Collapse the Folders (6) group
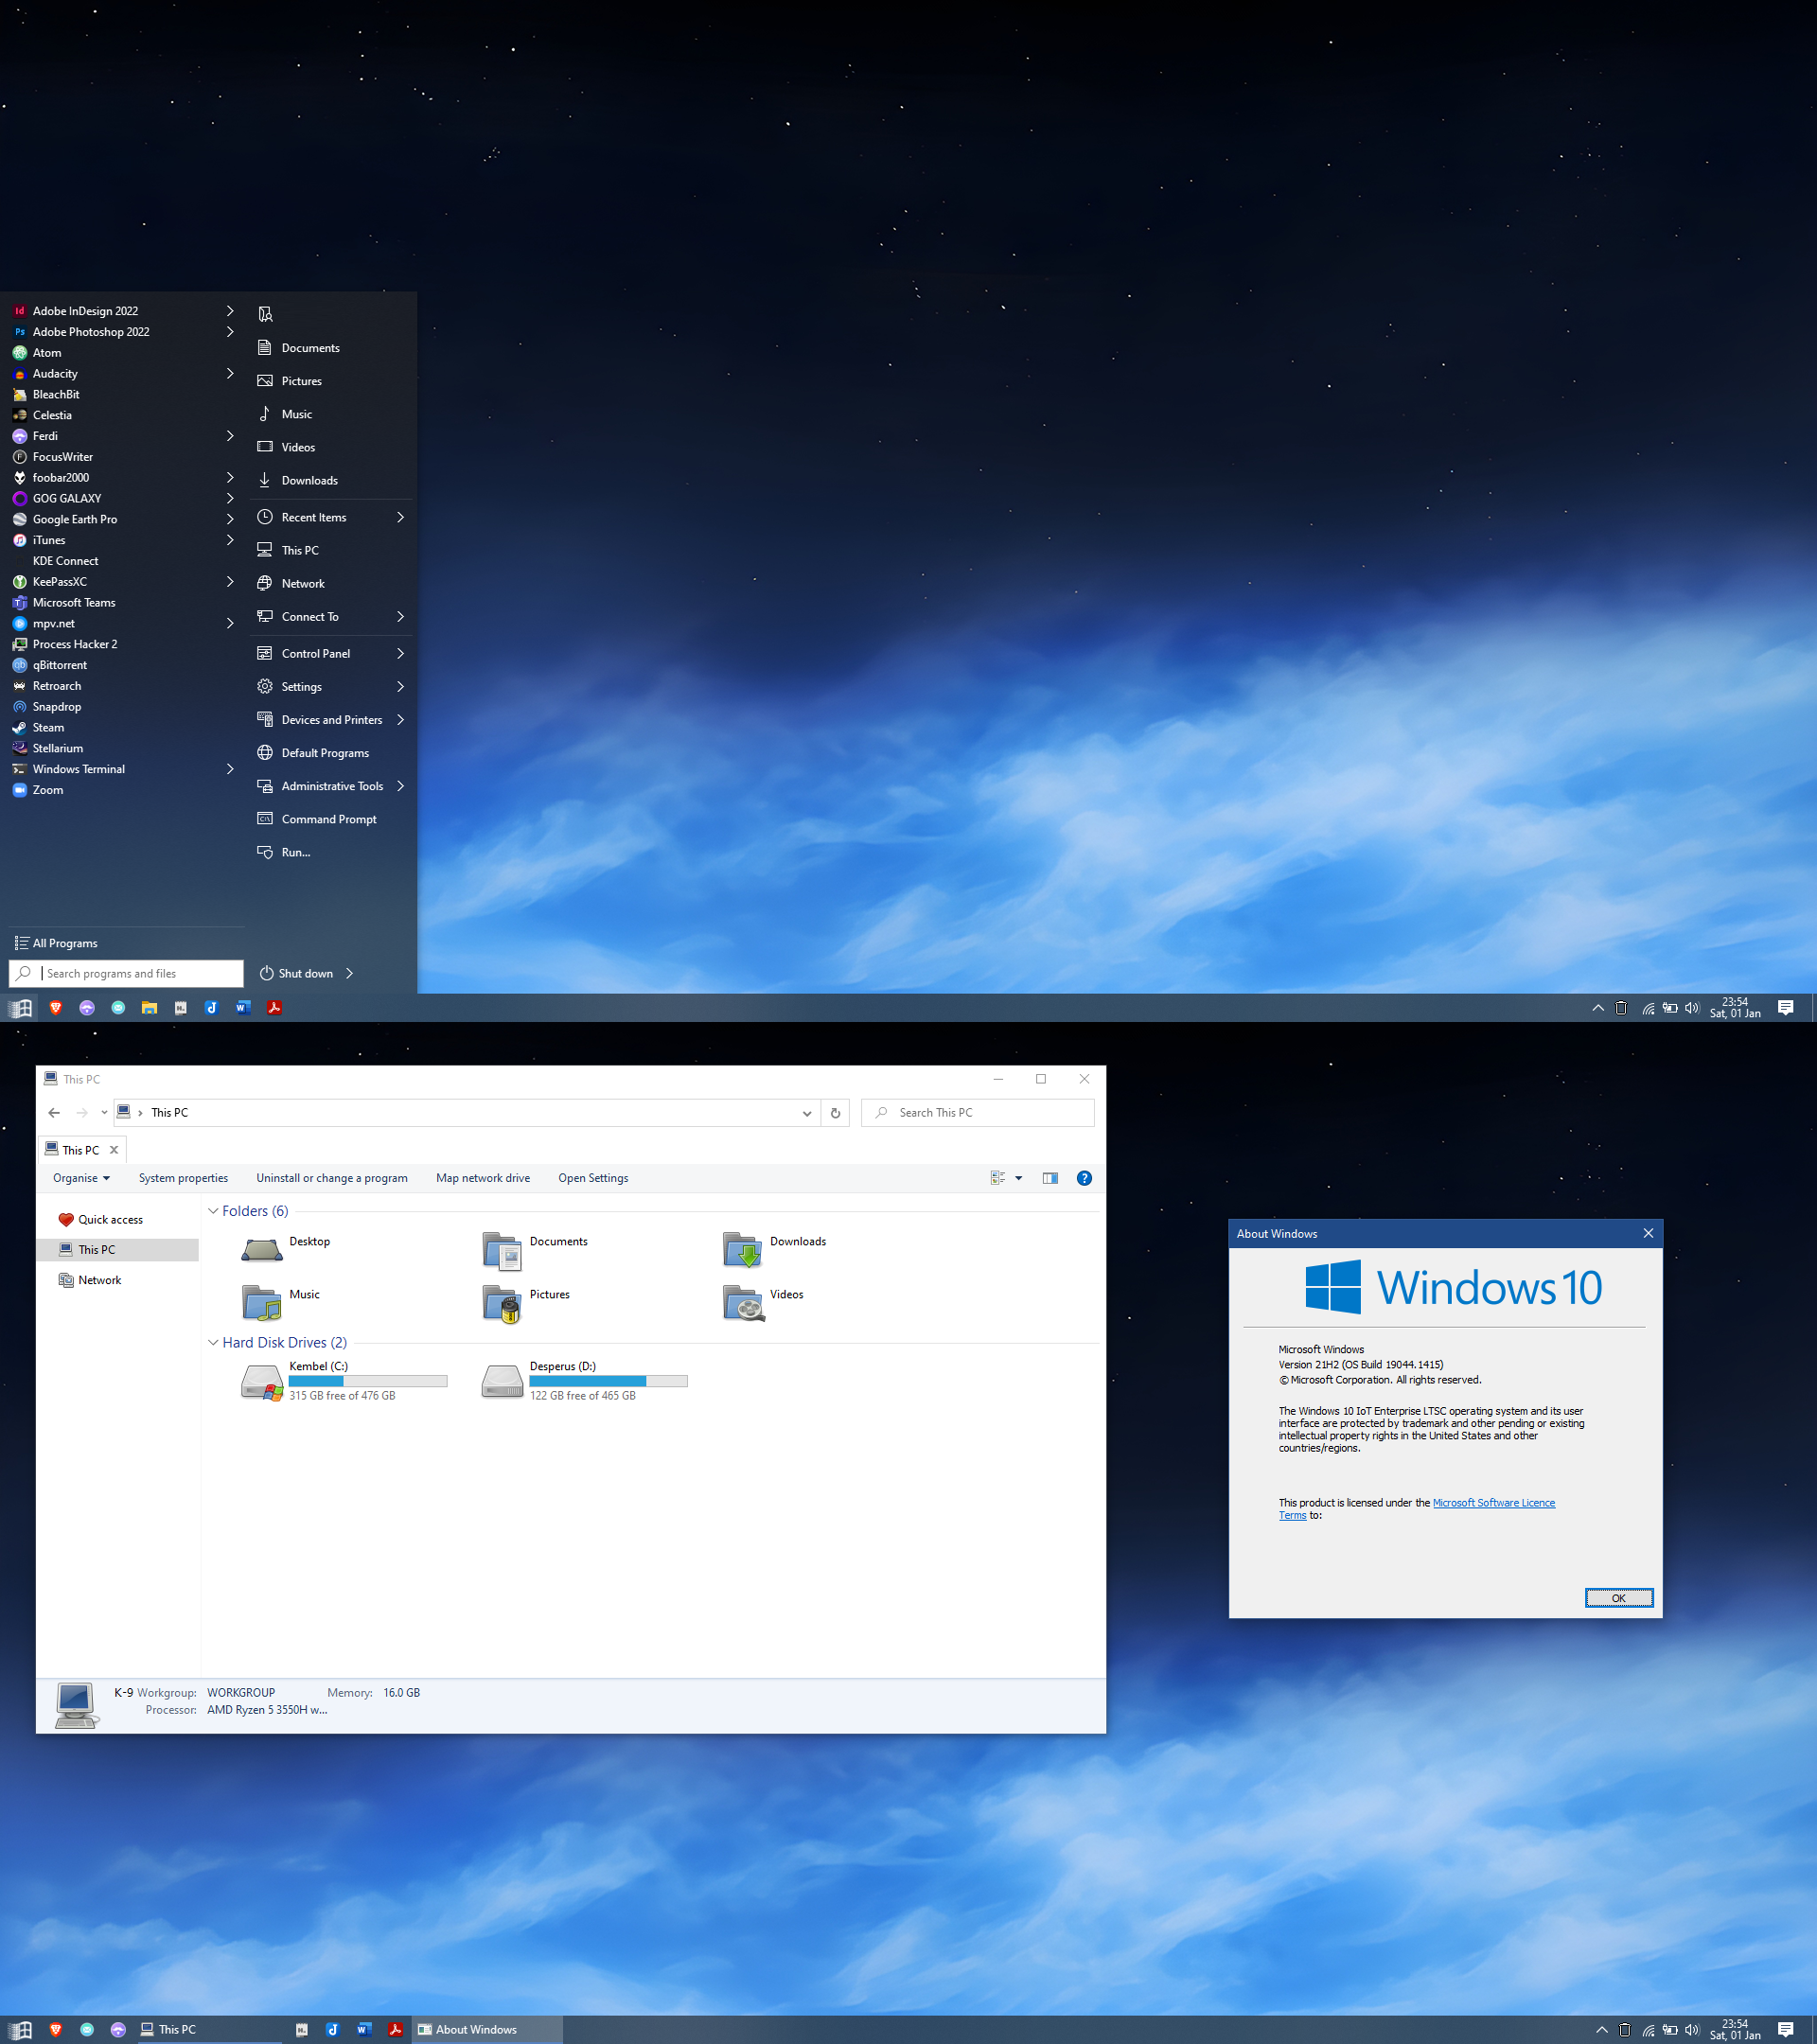The height and width of the screenshot is (2044, 1817). coord(213,1211)
